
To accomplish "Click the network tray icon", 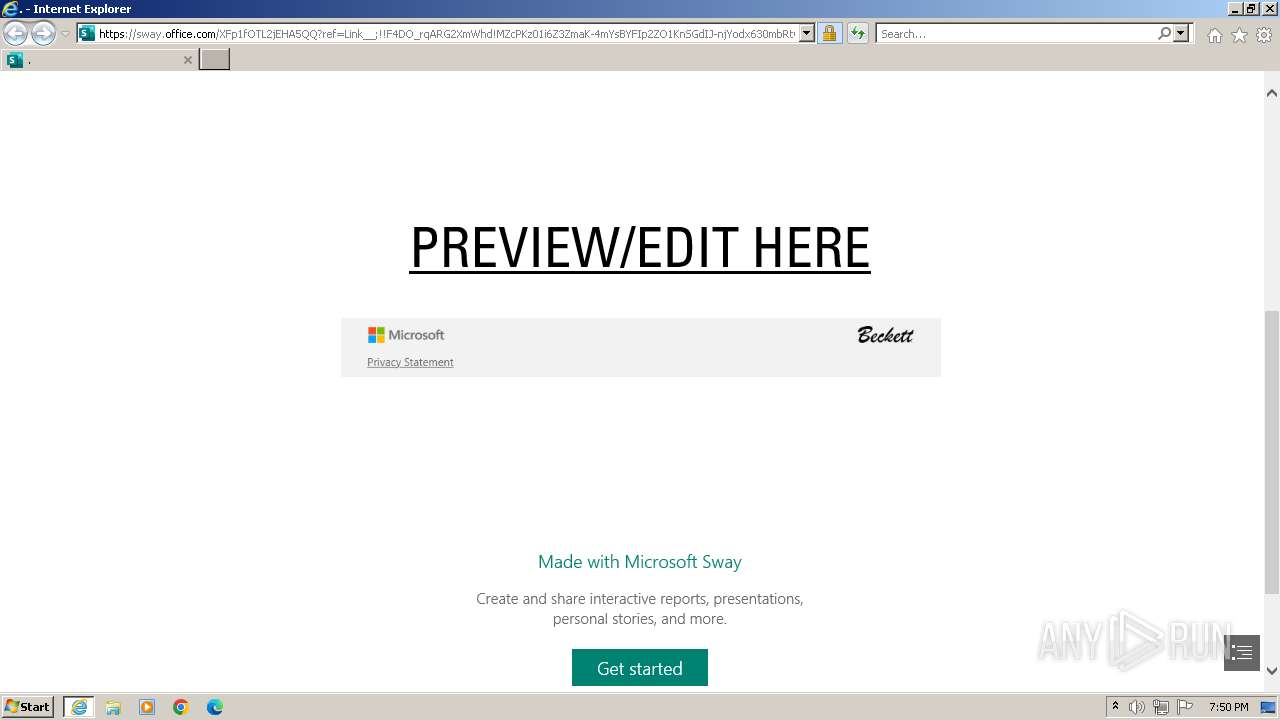I will coord(1161,707).
